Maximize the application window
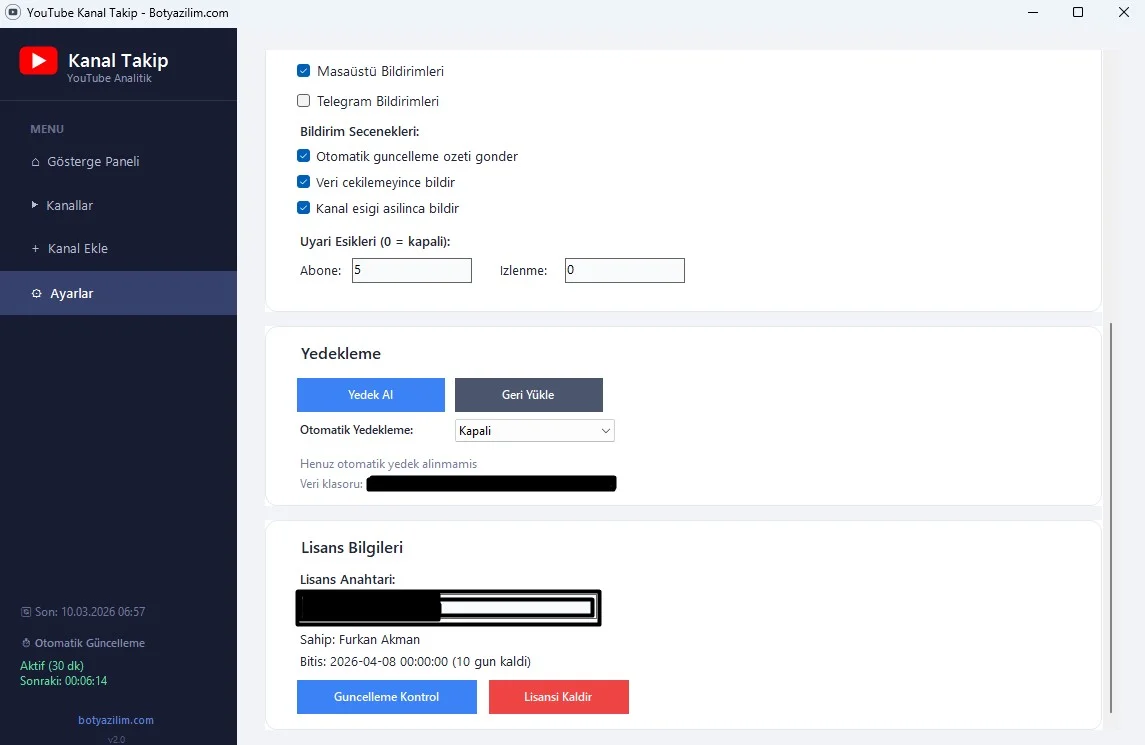 1078,12
